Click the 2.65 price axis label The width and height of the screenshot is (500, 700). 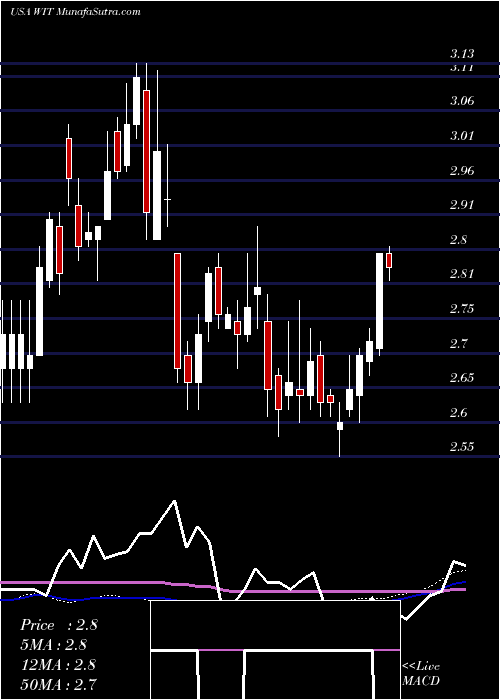462,378
